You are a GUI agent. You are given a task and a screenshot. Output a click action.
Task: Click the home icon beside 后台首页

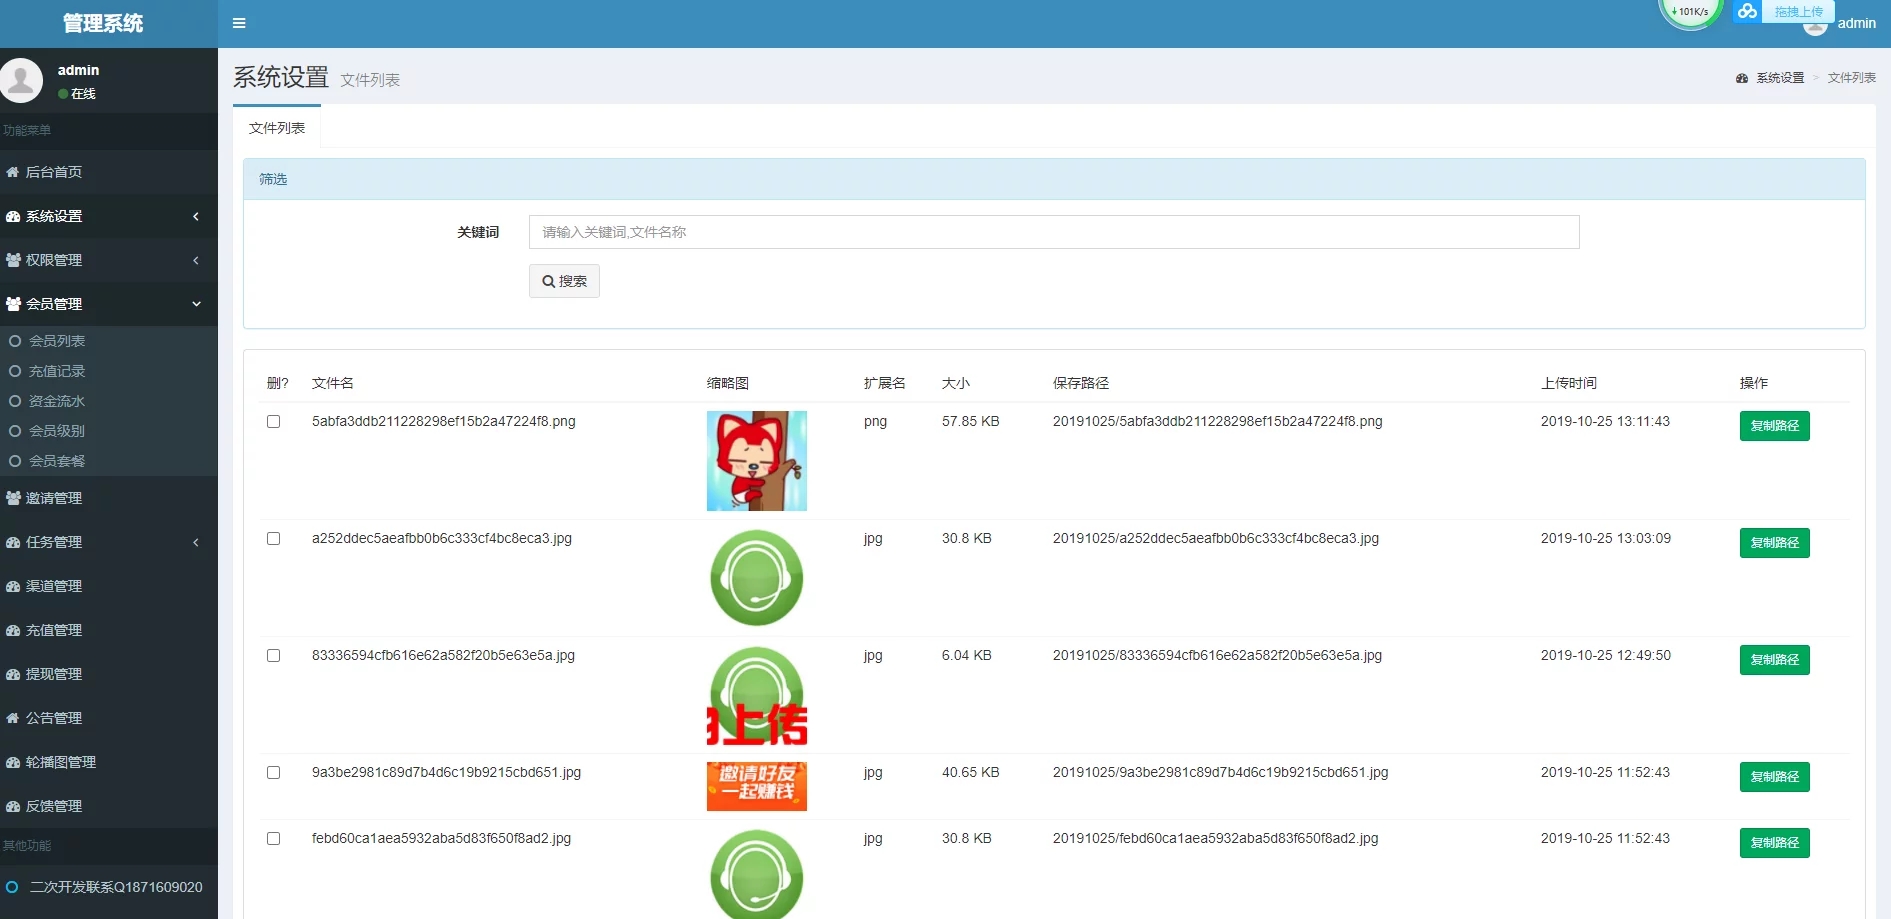[13, 172]
